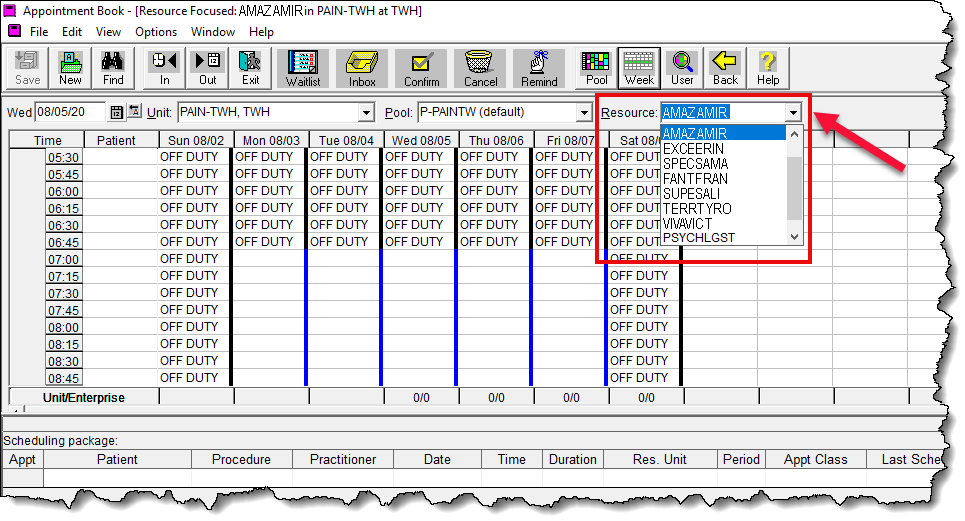Click the Confirm checkmark icon
965x521 pixels.
(422, 68)
